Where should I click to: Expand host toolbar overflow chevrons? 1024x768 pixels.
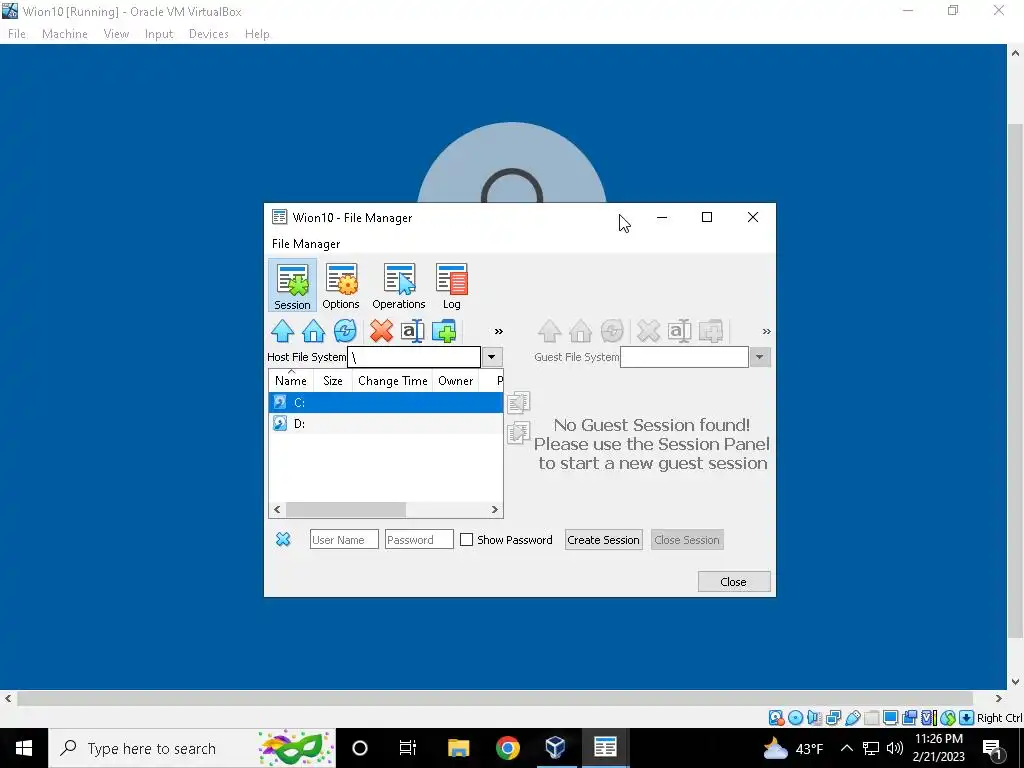click(498, 332)
